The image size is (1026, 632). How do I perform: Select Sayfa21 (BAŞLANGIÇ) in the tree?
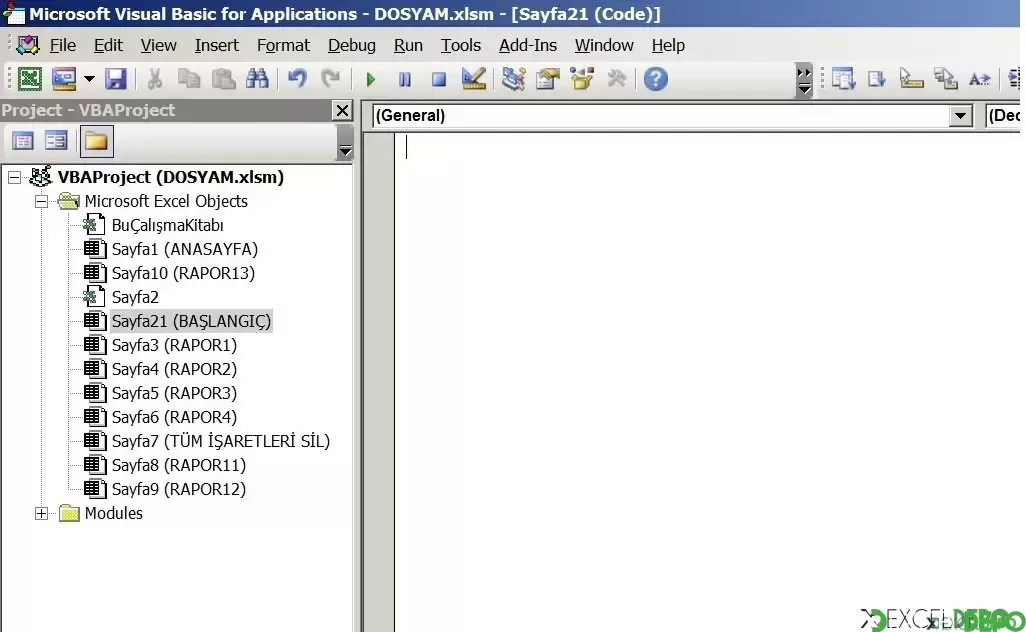tap(191, 321)
